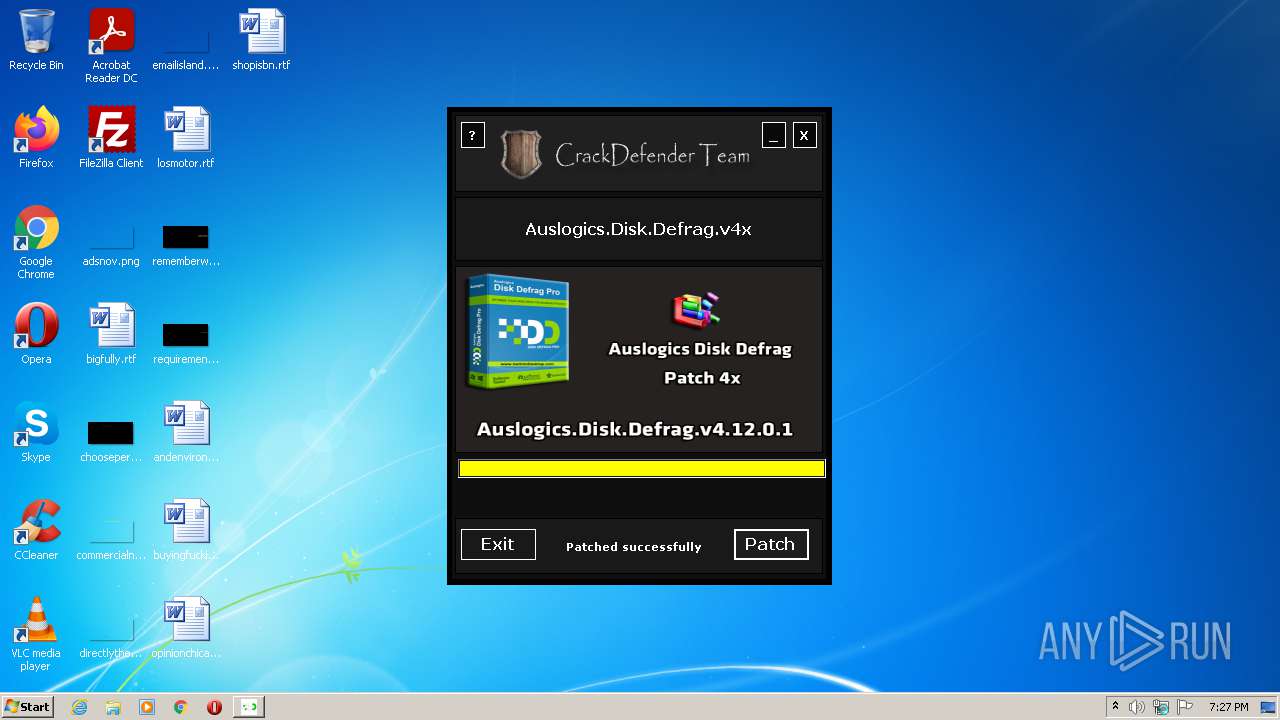Open the patcher's question mark help button
This screenshot has width=1280, height=720.
[x=473, y=135]
